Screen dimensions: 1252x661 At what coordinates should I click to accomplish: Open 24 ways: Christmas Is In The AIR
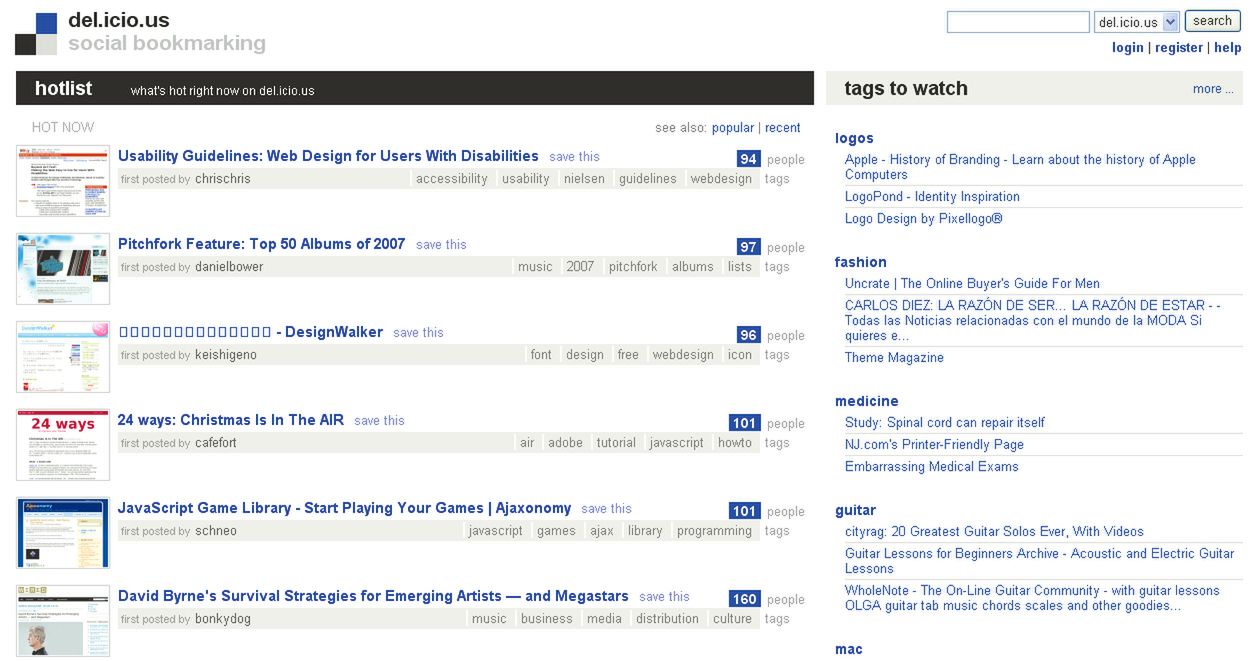click(231, 420)
